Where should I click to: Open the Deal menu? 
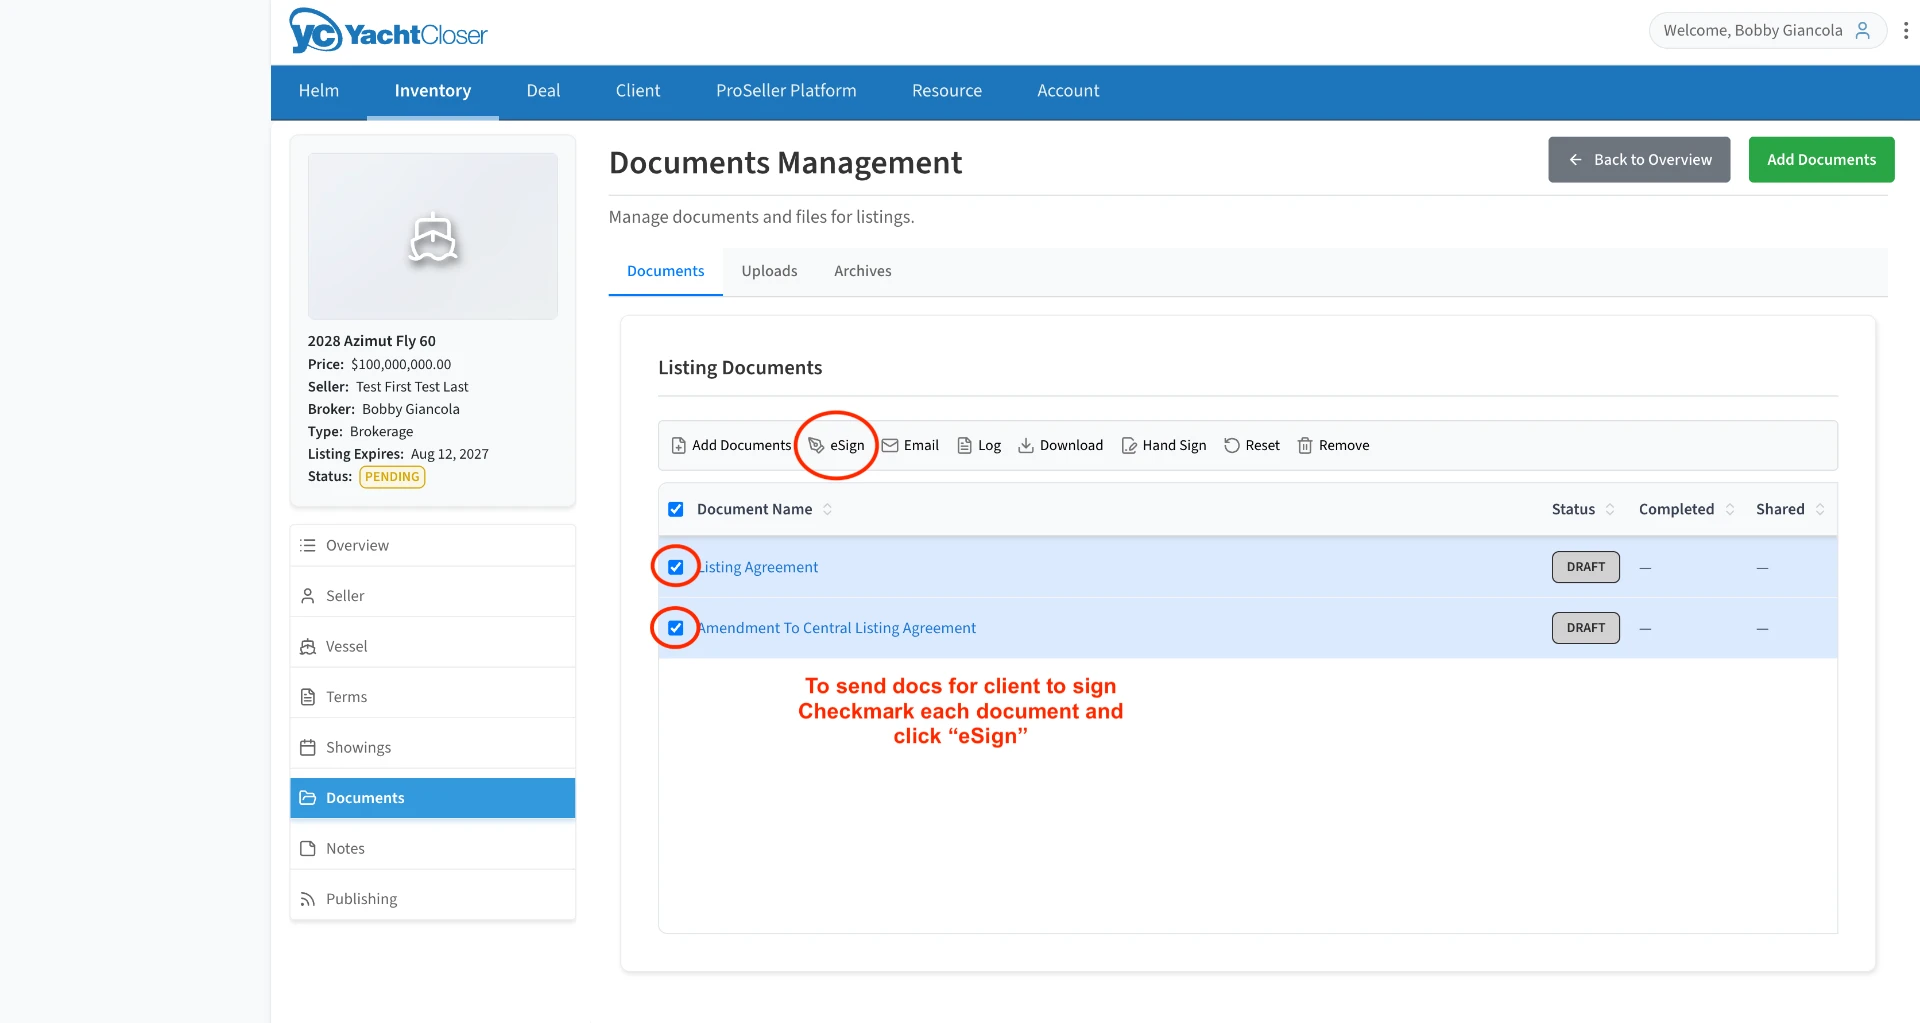click(543, 91)
